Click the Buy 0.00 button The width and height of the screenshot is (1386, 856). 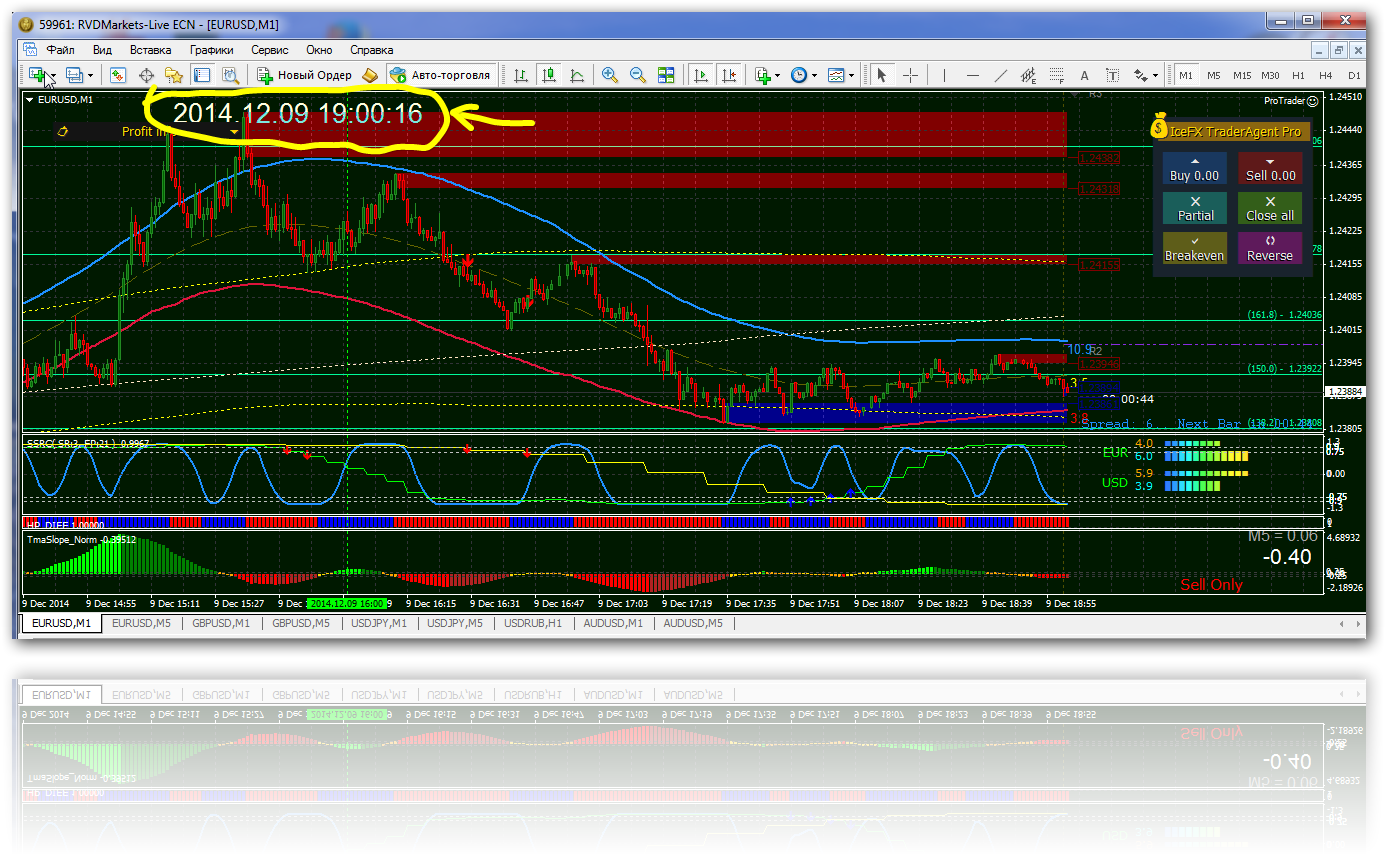[x=1195, y=168]
